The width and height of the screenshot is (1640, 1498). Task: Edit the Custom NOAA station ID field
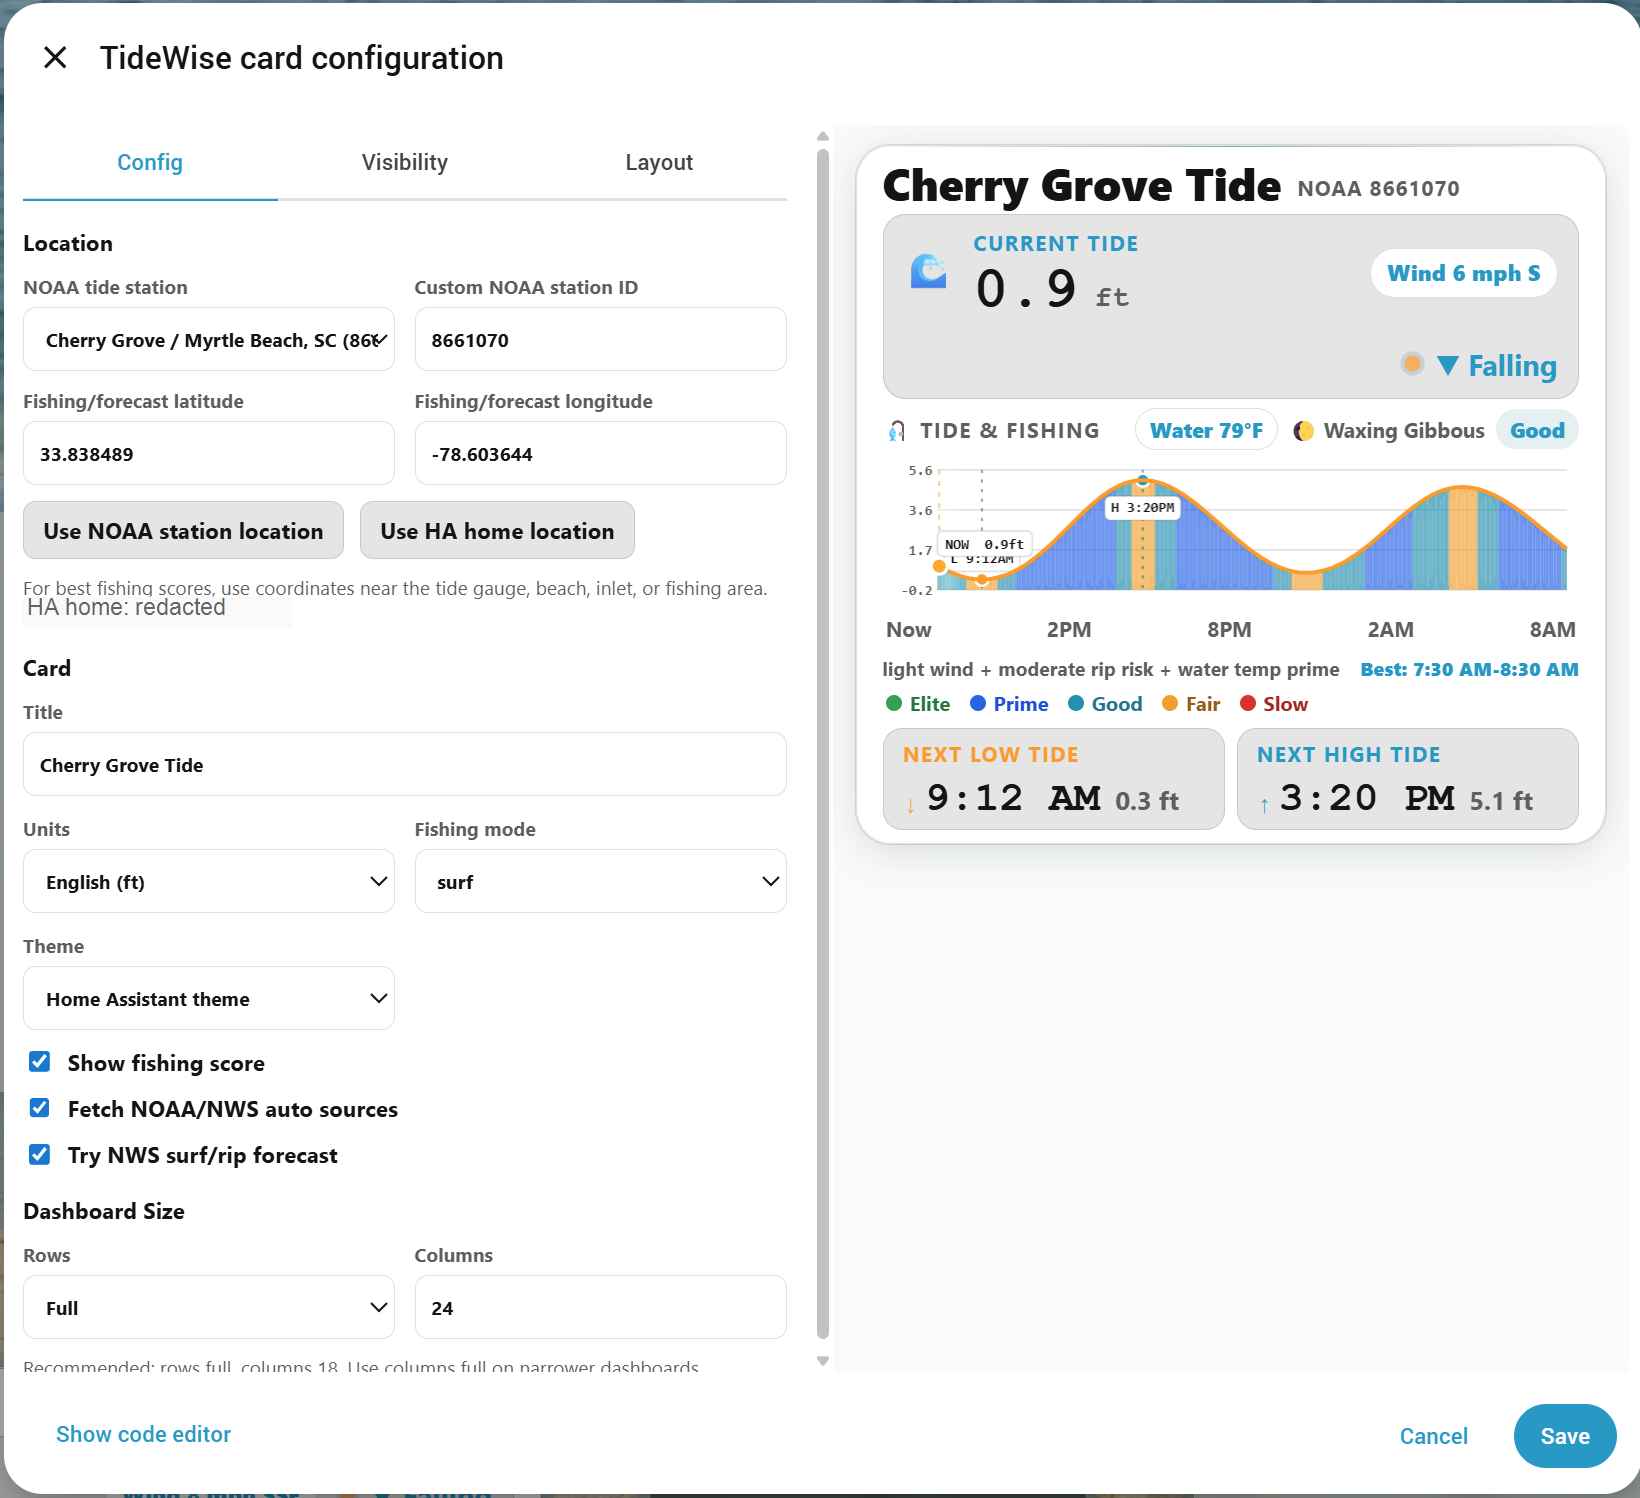pos(600,339)
